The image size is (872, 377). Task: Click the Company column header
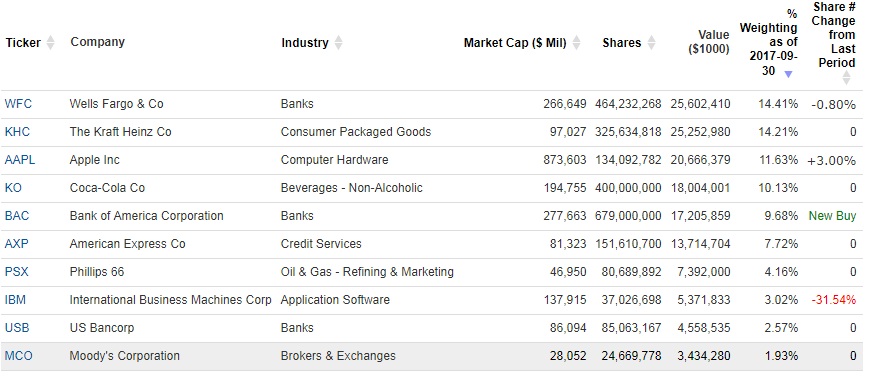[97, 42]
